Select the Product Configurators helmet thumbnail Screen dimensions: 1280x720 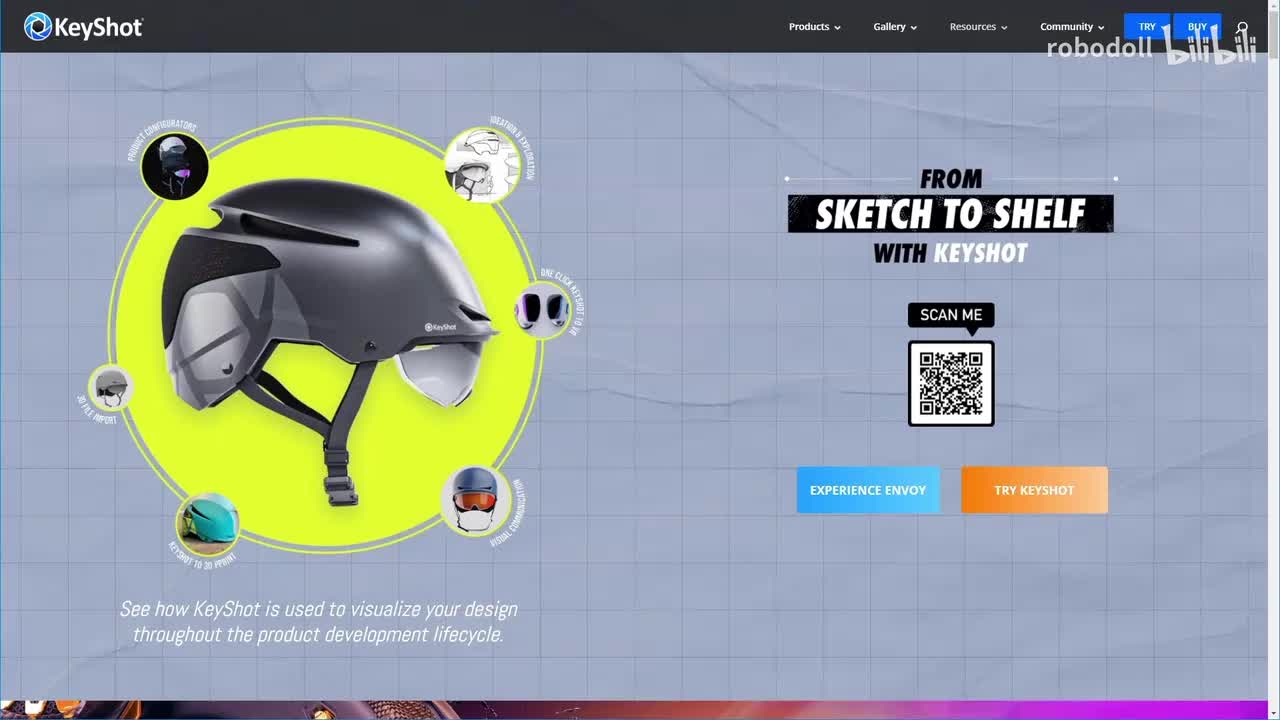(x=175, y=166)
